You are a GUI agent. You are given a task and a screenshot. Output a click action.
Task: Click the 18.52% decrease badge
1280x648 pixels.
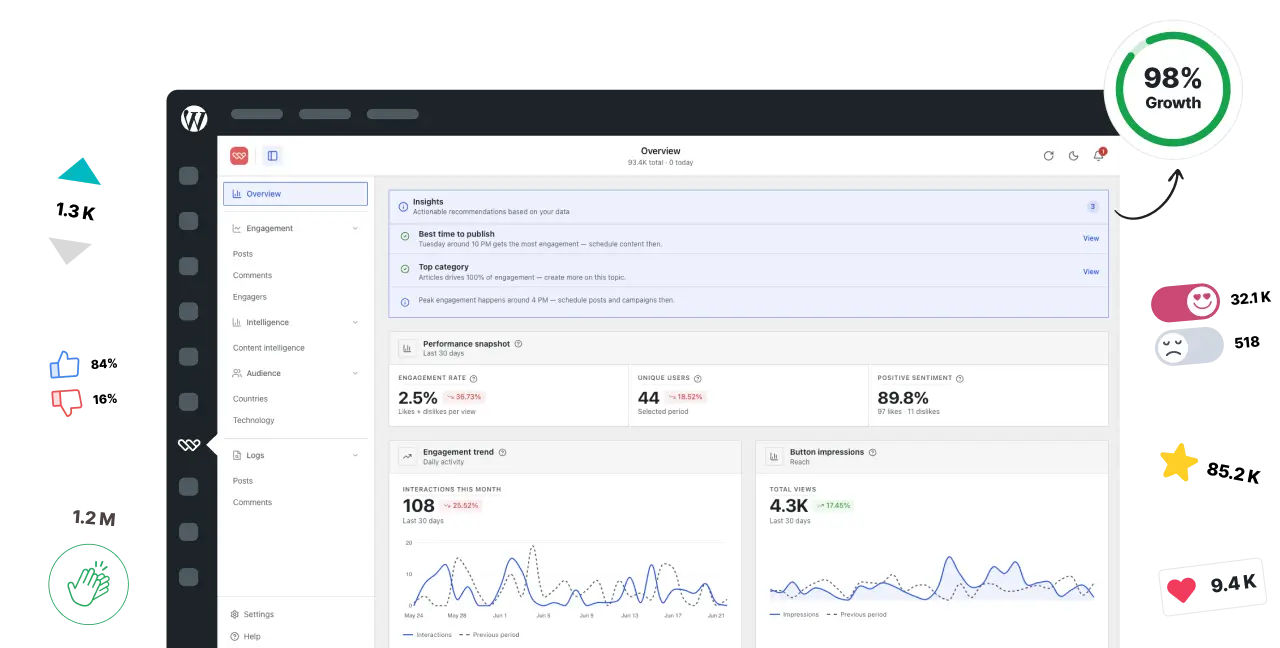click(x=685, y=397)
